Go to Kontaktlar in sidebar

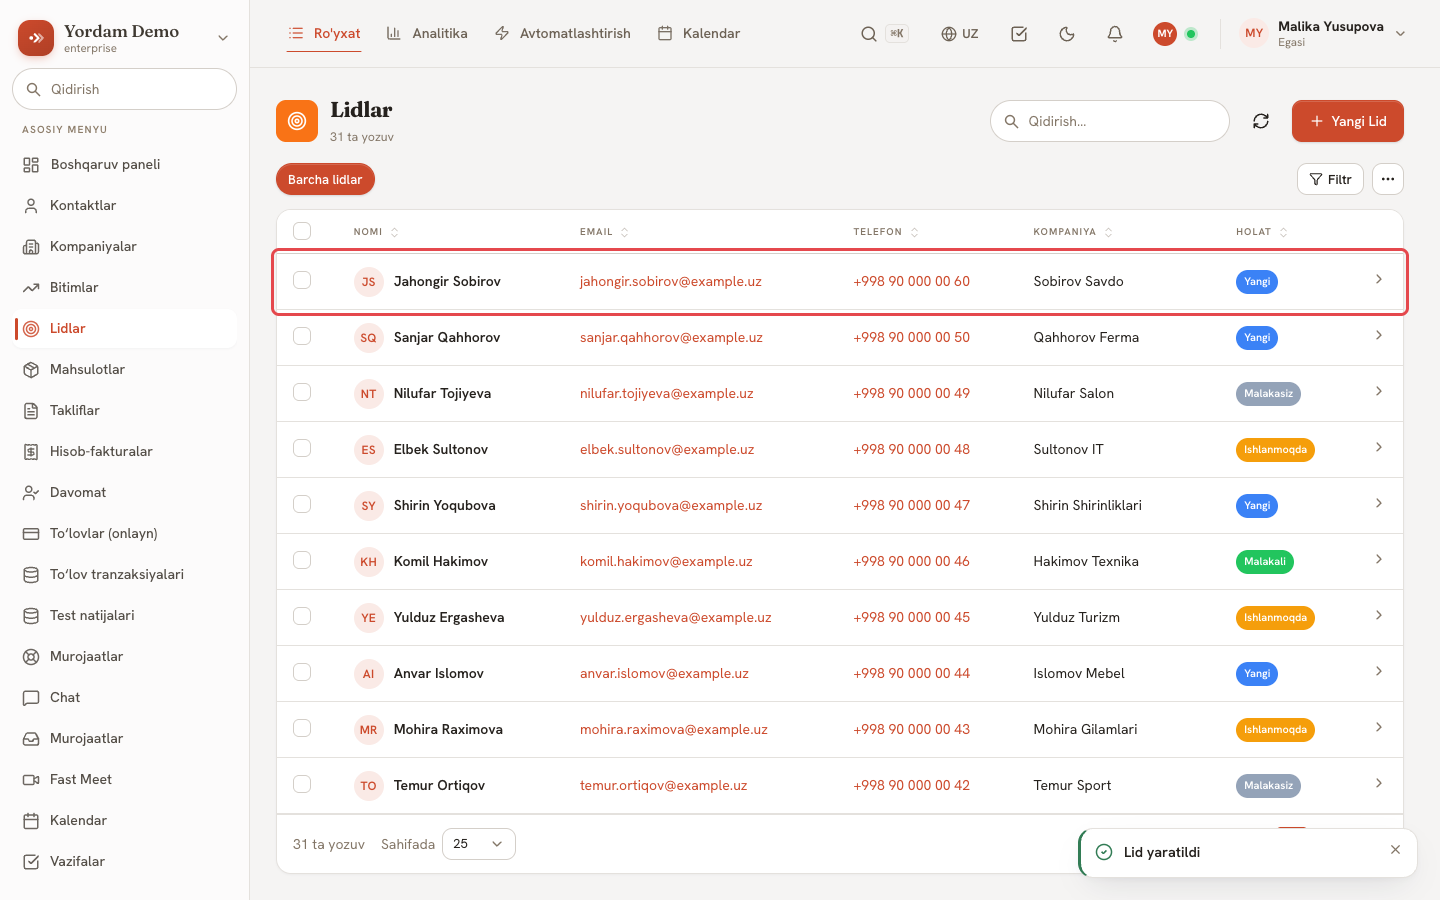126,206
